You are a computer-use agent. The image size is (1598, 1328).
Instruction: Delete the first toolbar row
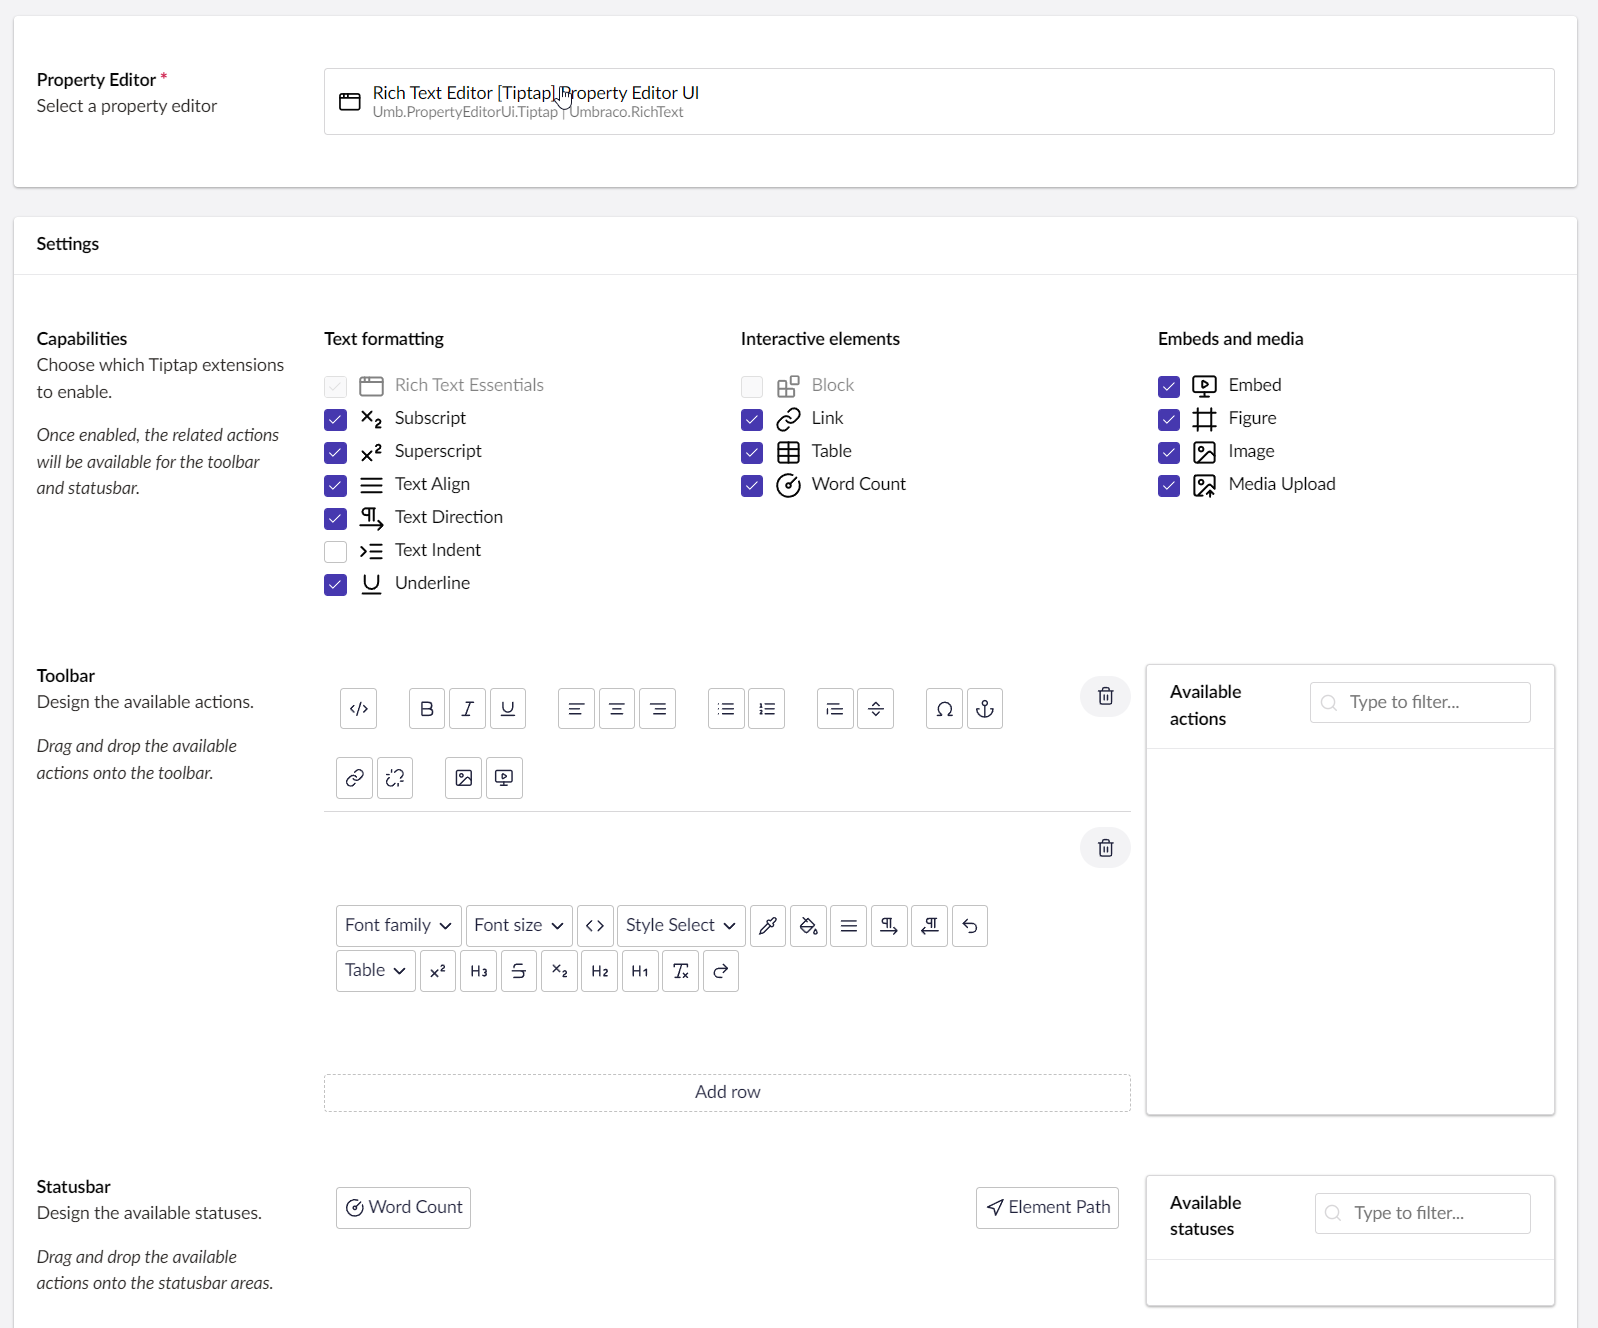[1105, 696]
